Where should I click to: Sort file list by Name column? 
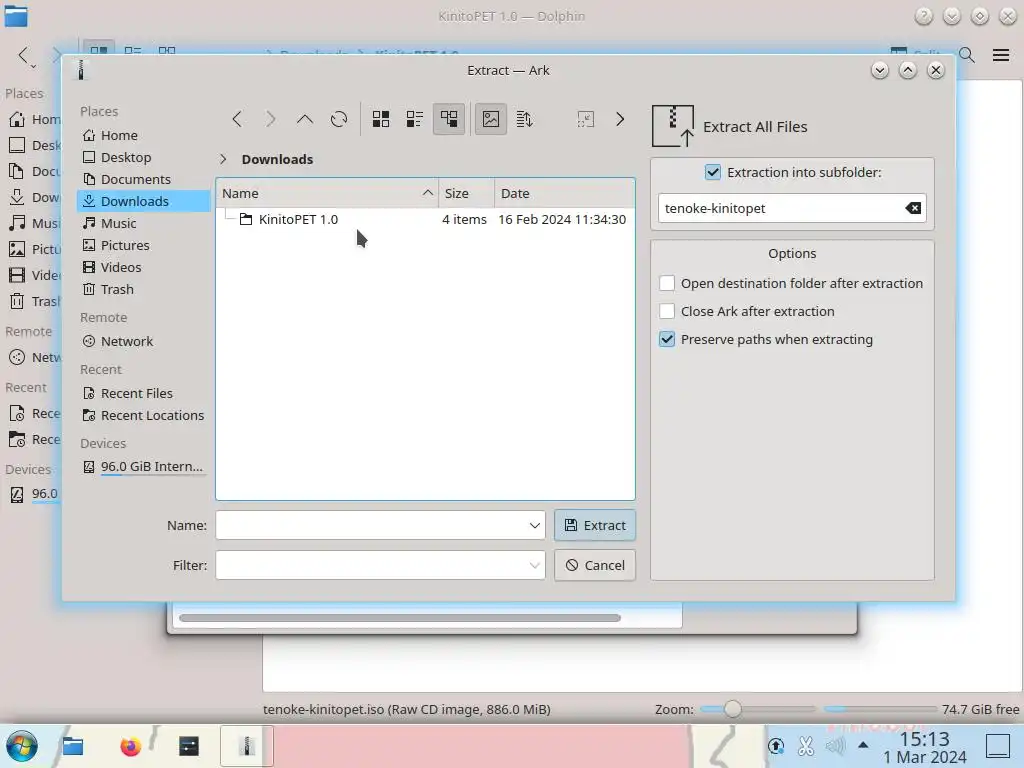[327, 193]
